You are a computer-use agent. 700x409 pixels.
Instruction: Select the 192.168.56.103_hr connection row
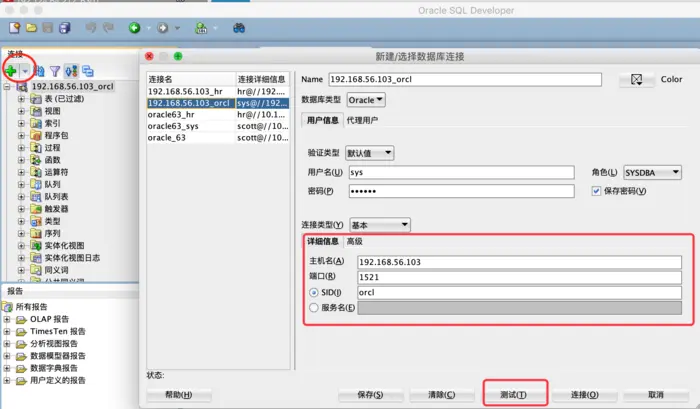(218, 92)
